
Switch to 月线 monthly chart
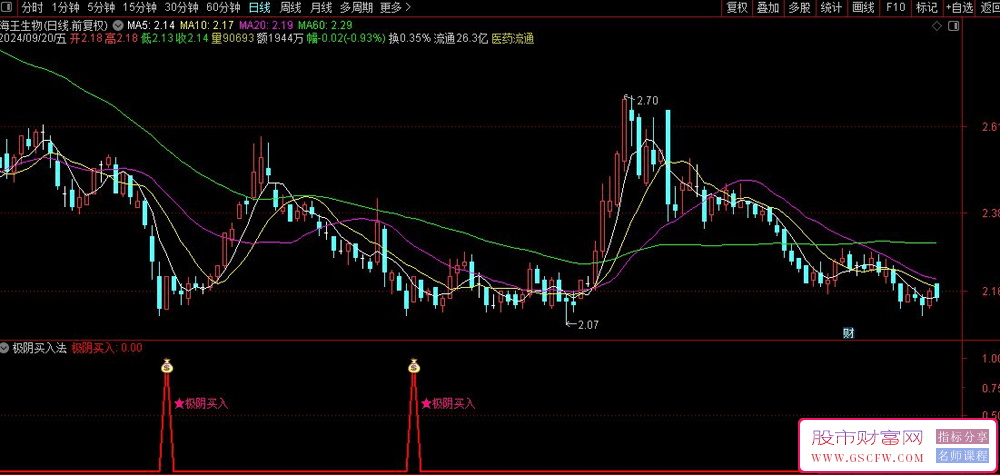[x=321, y=8]
